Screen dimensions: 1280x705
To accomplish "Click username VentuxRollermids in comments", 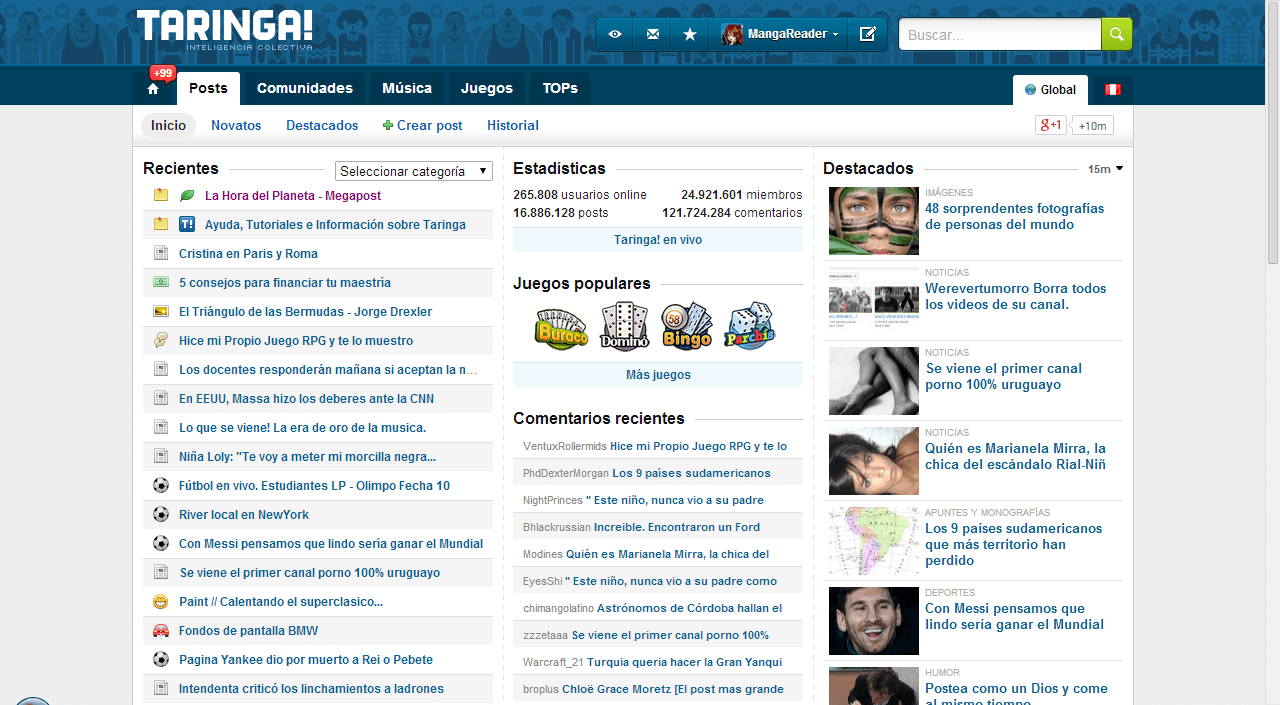I will pyautogui.click(x=565, y=446).
